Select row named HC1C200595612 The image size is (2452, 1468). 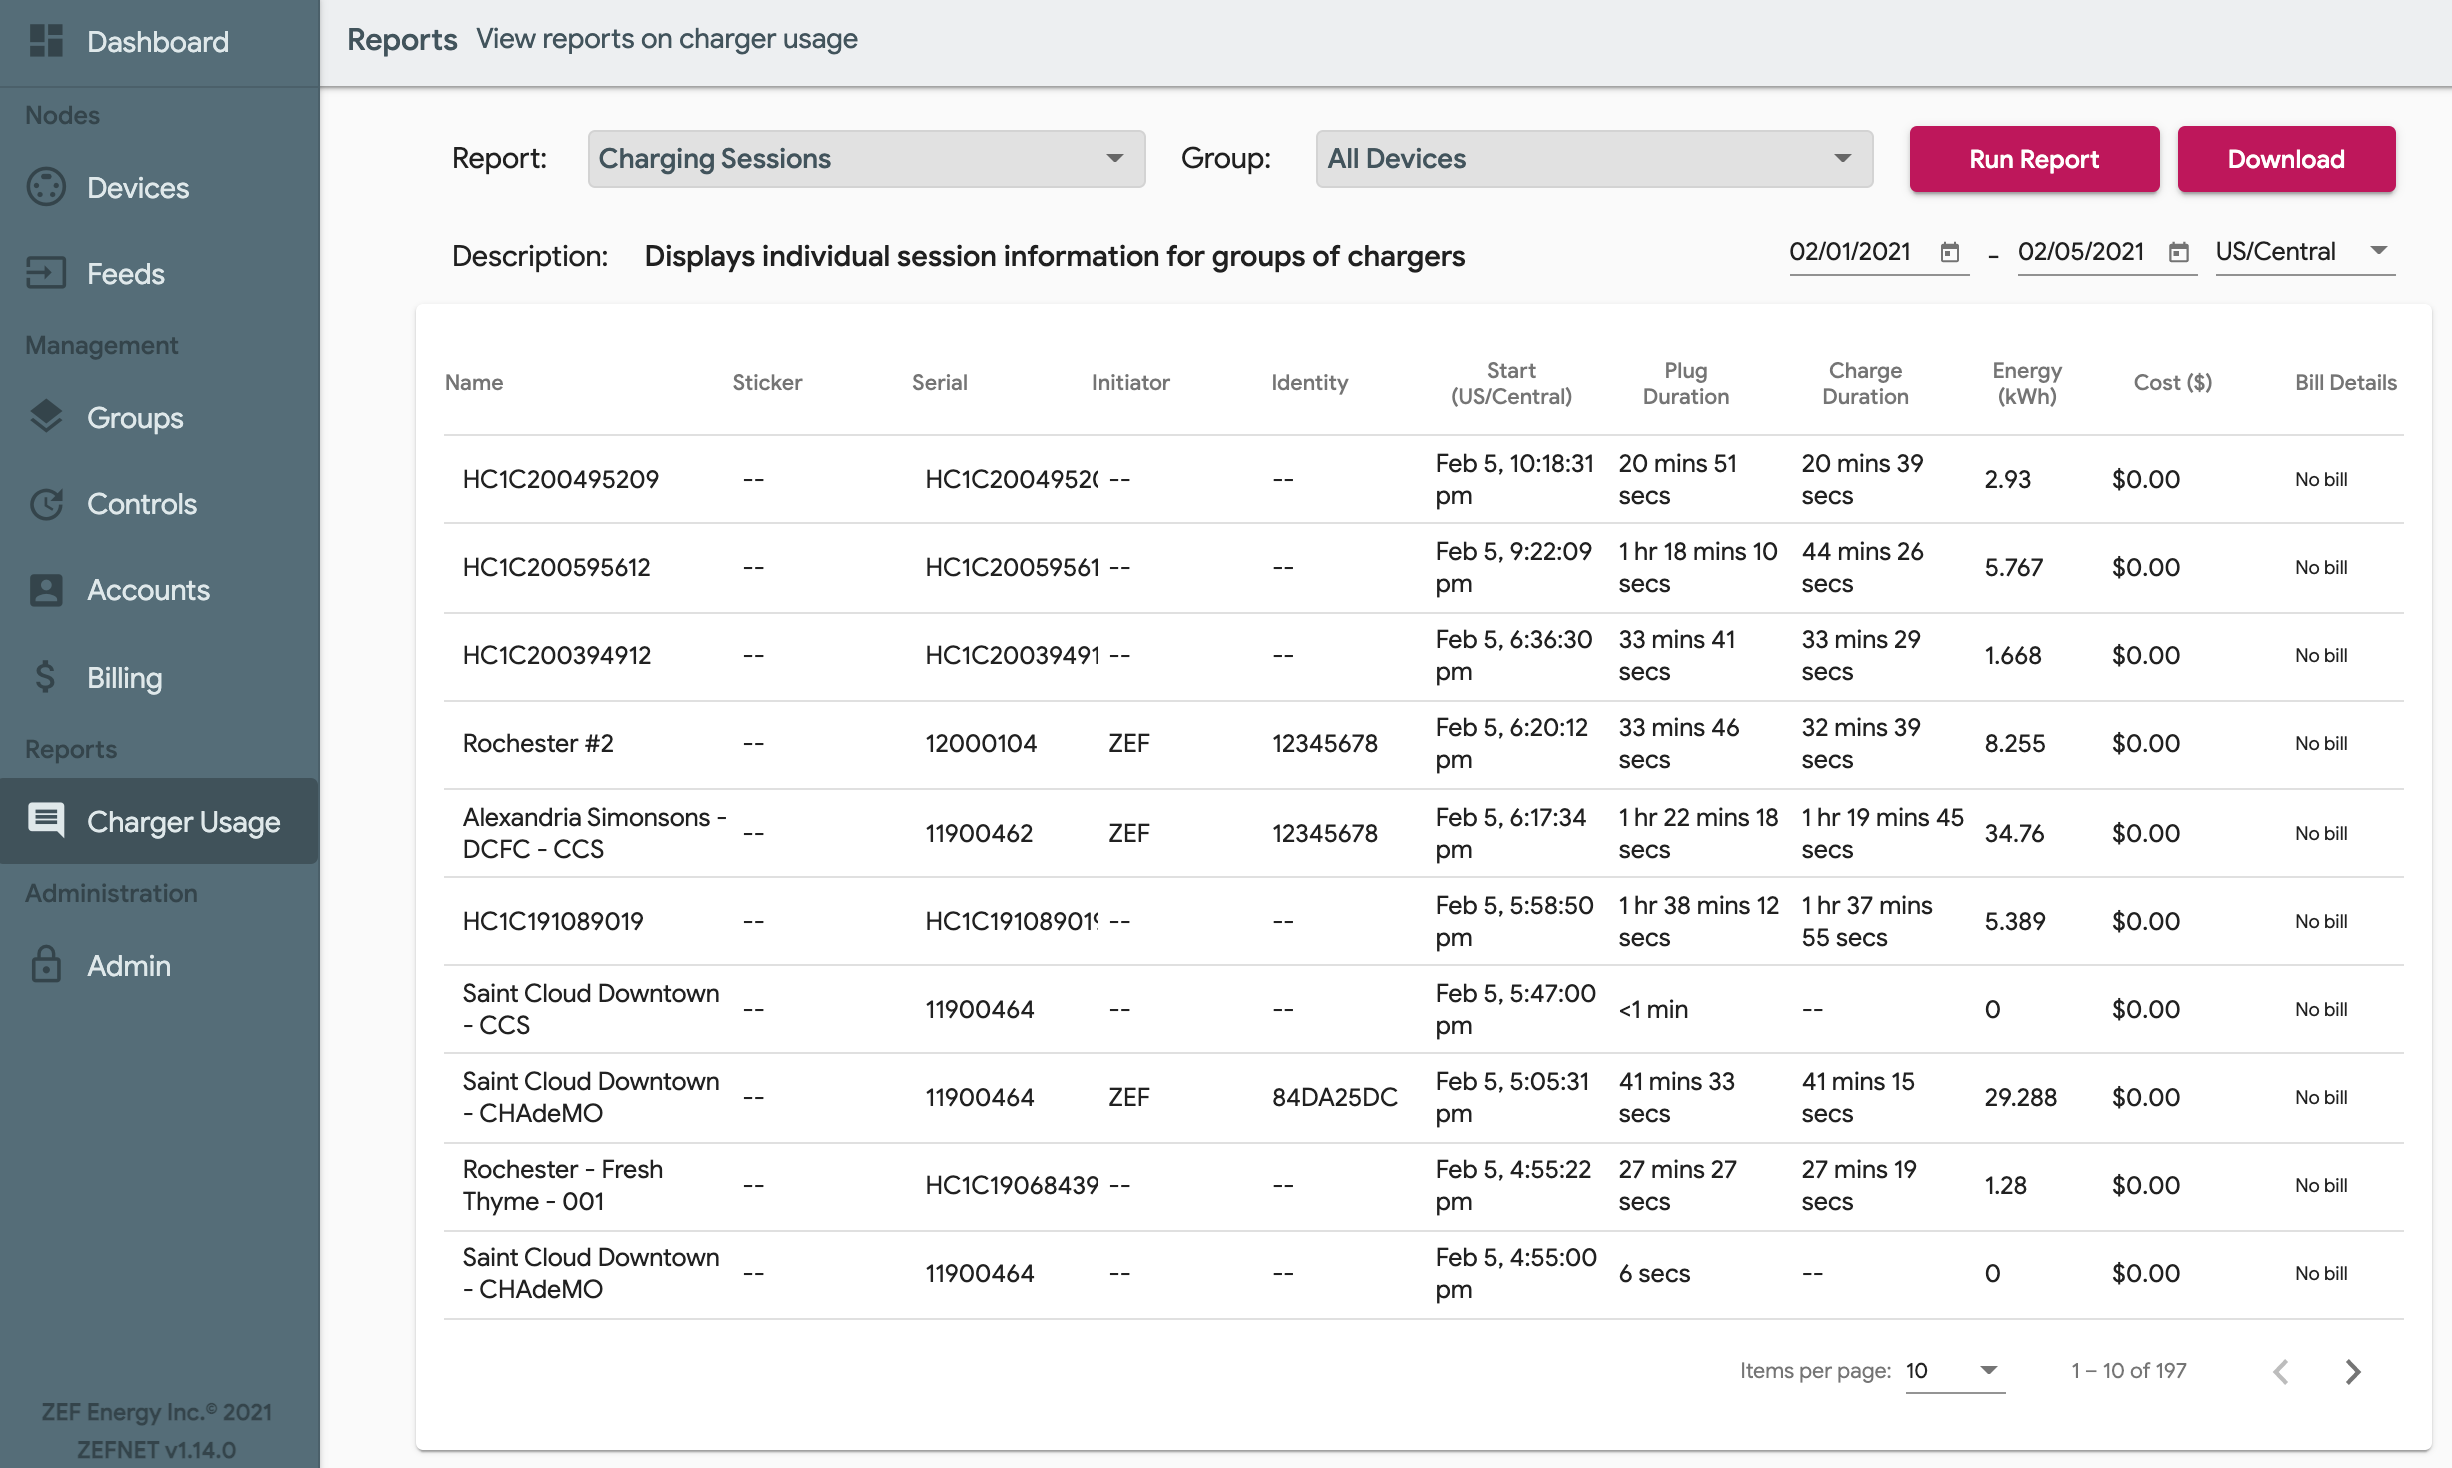coord(557,567)
